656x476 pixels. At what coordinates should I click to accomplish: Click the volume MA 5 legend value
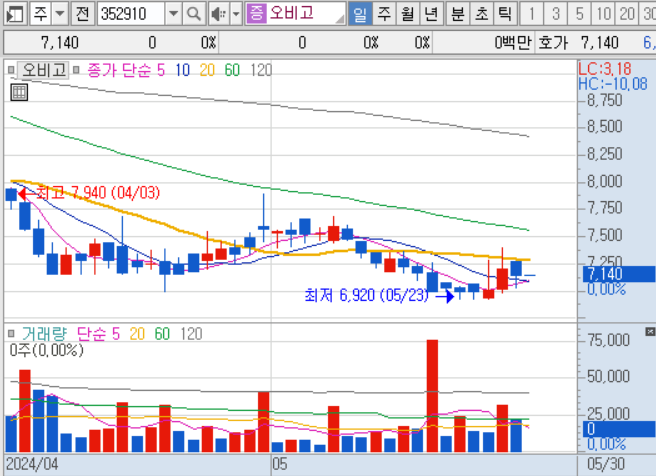[x=116, y=334]
